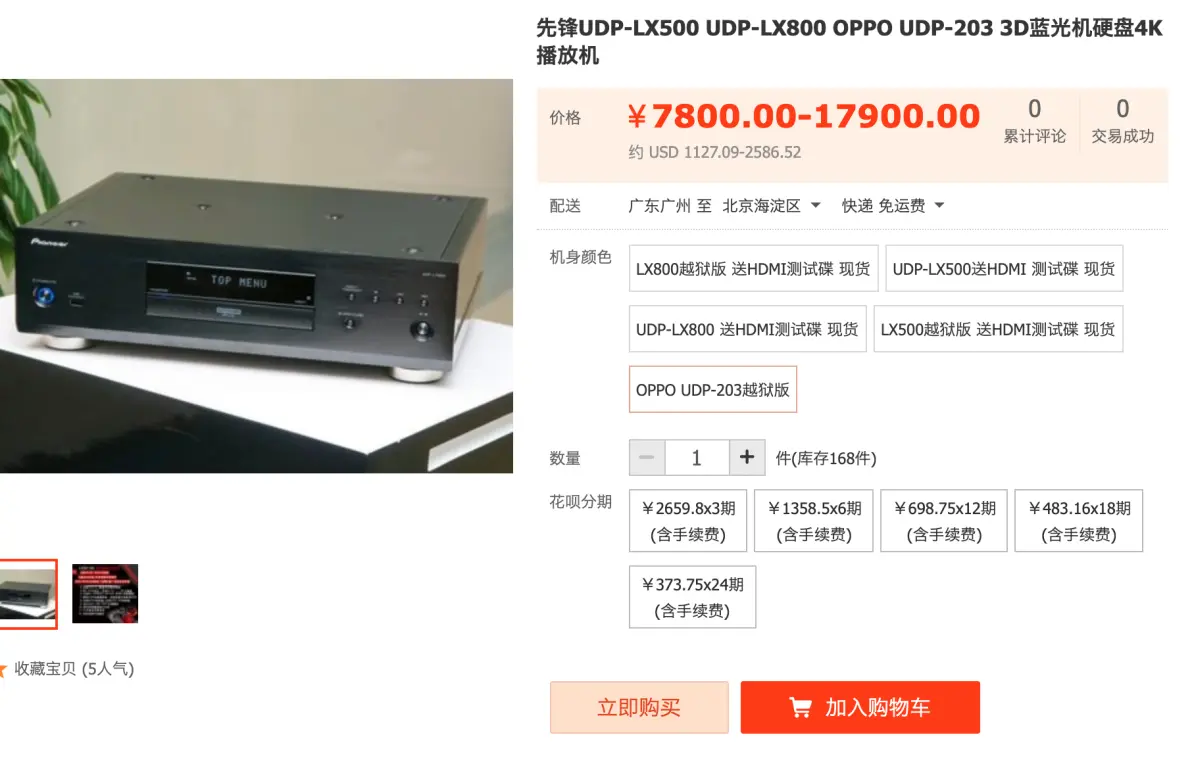Decrease quantity with the minus button
This screenshot has height=760, width=1192.
click(x=647, y=458)
